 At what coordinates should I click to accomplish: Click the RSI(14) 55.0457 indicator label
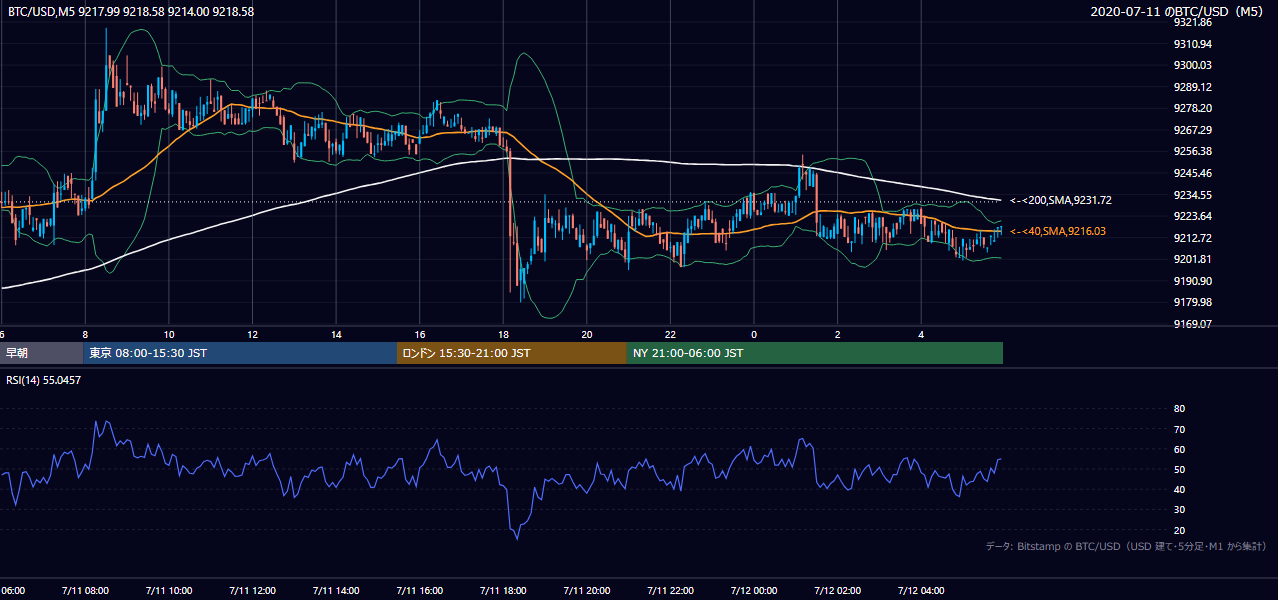[44, 380]
